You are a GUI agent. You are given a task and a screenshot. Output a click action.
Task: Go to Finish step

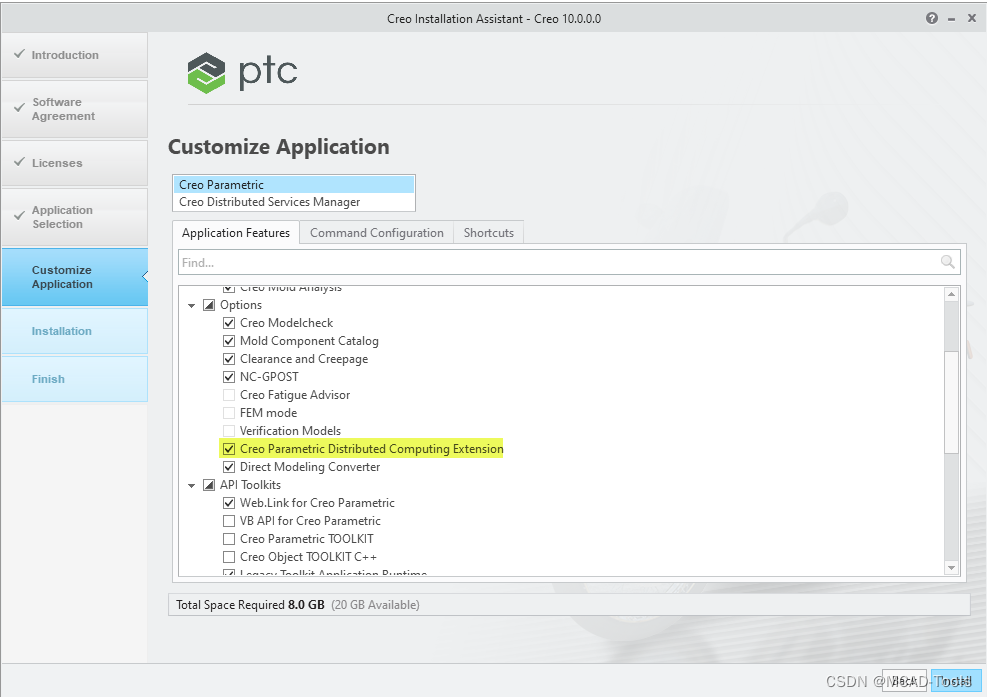pos(75,379)
